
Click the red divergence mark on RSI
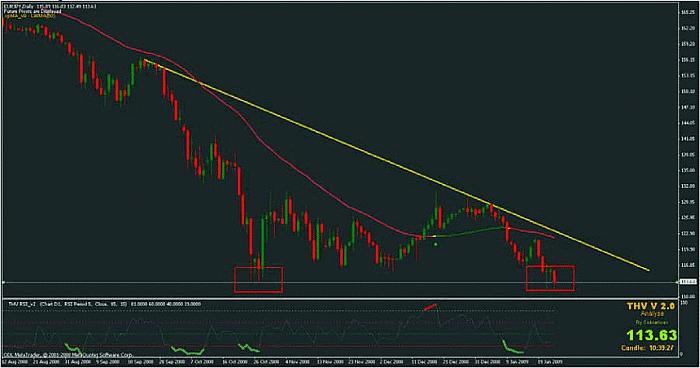(x=431, y=307)
